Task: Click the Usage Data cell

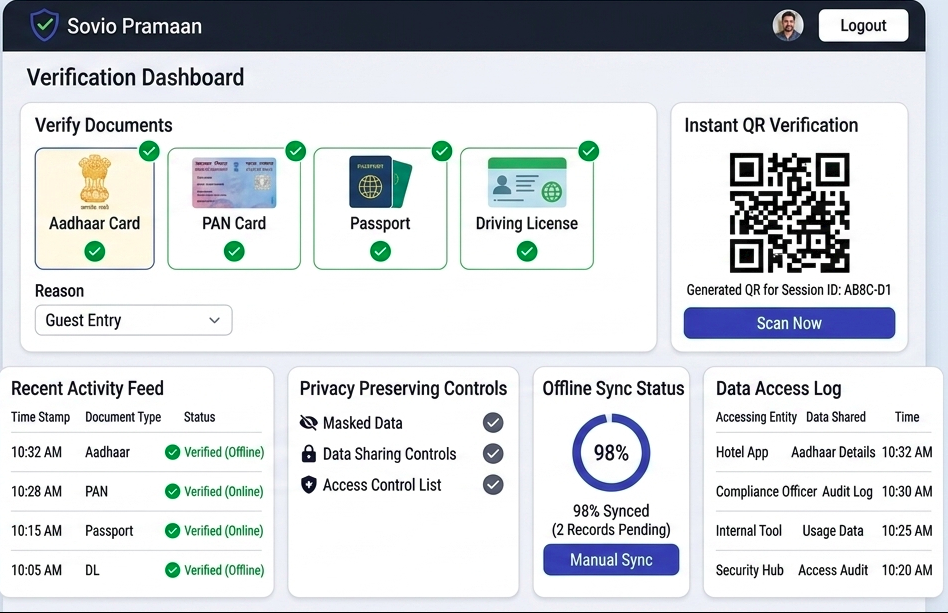Action: coord(833,531)
